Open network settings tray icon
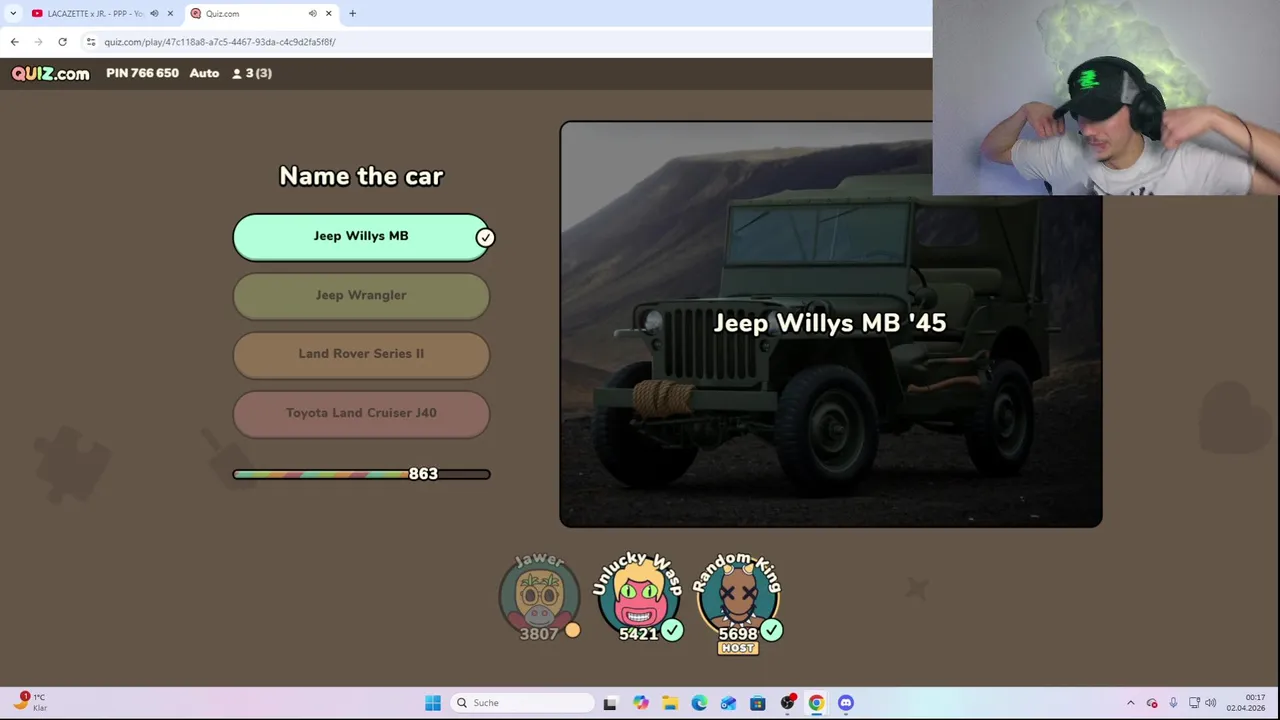Viewport: 1280px width, 720px height. click(x=1194, y=703)
